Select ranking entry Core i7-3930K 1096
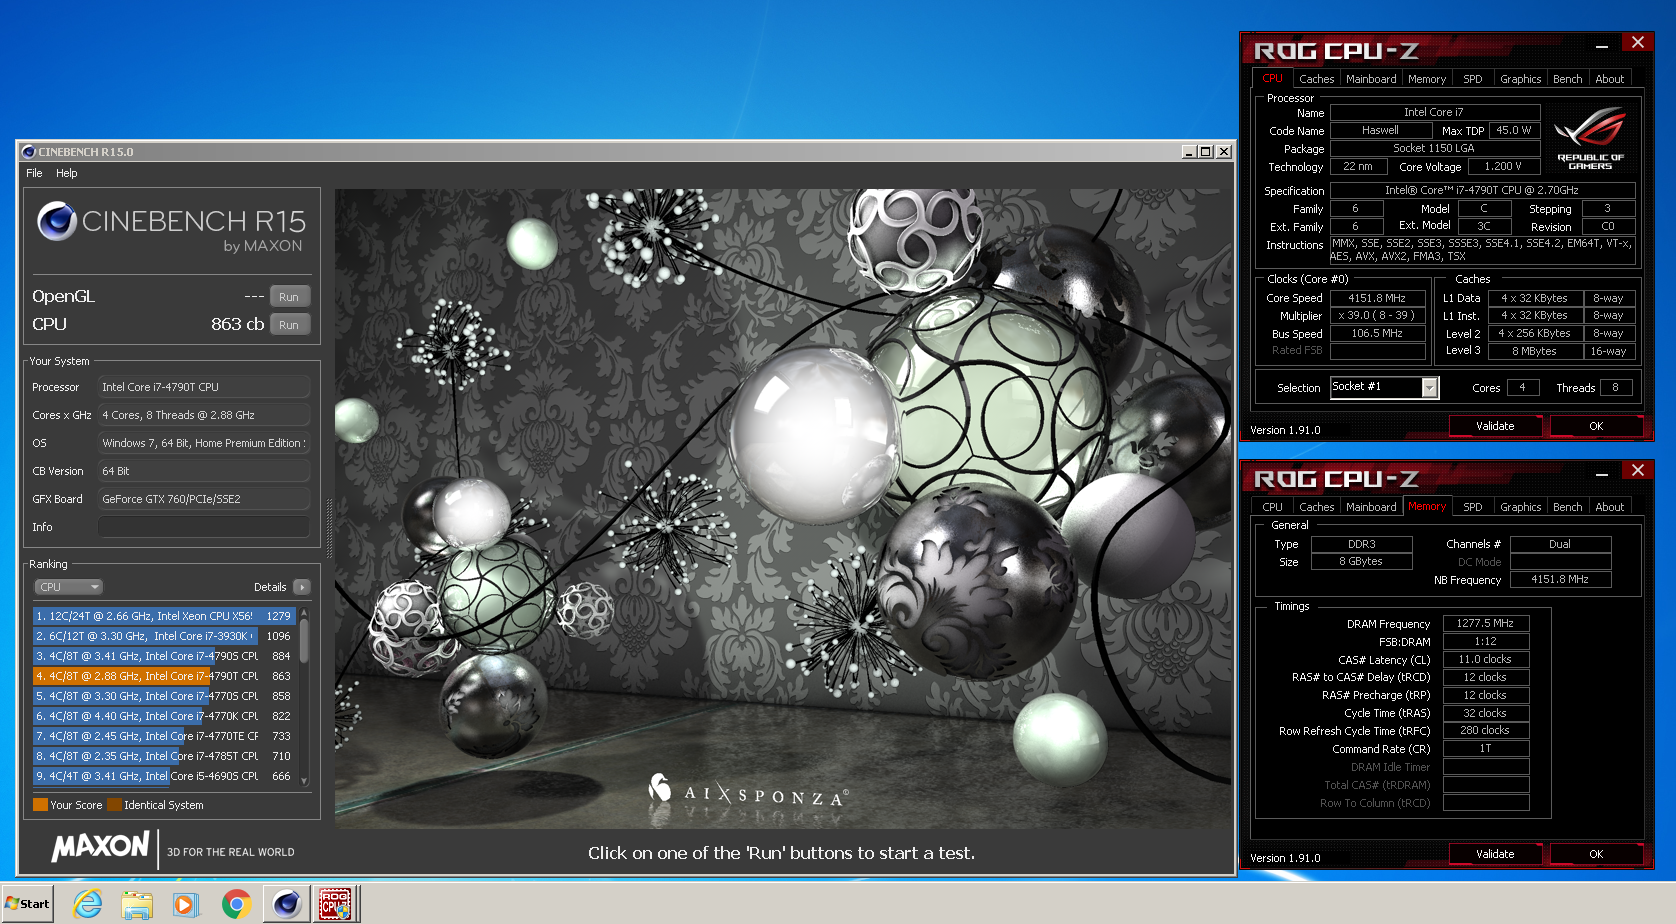 click(164, 636)
